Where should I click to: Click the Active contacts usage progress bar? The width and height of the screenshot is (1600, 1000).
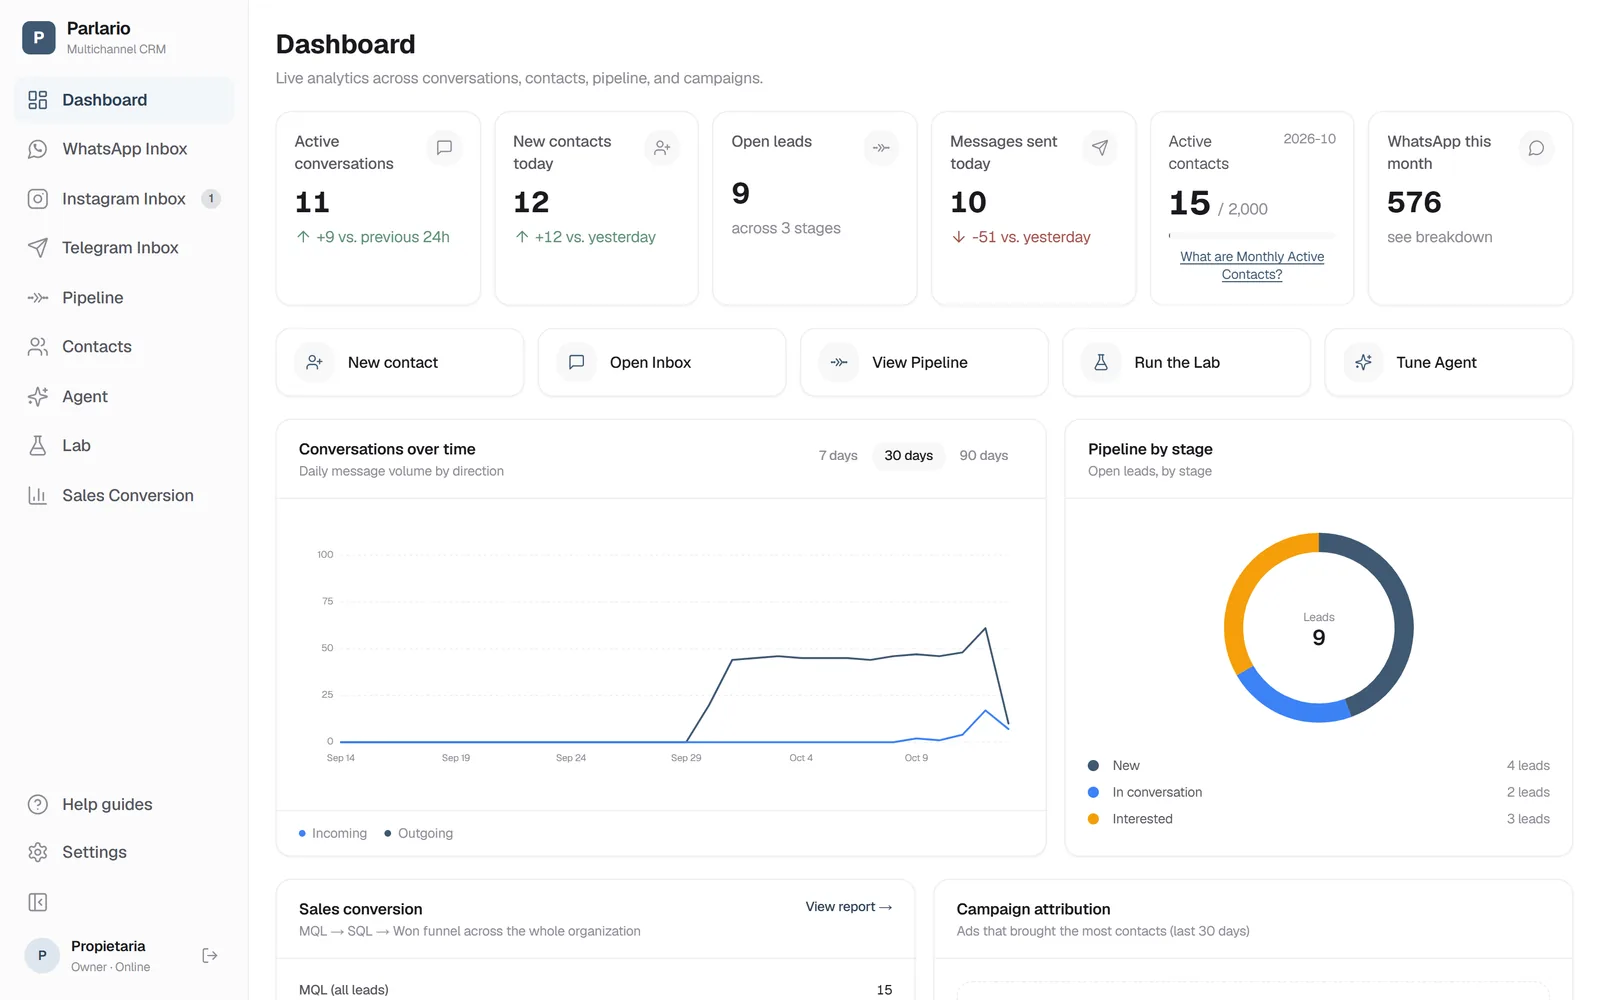(x=1252, y=236)
